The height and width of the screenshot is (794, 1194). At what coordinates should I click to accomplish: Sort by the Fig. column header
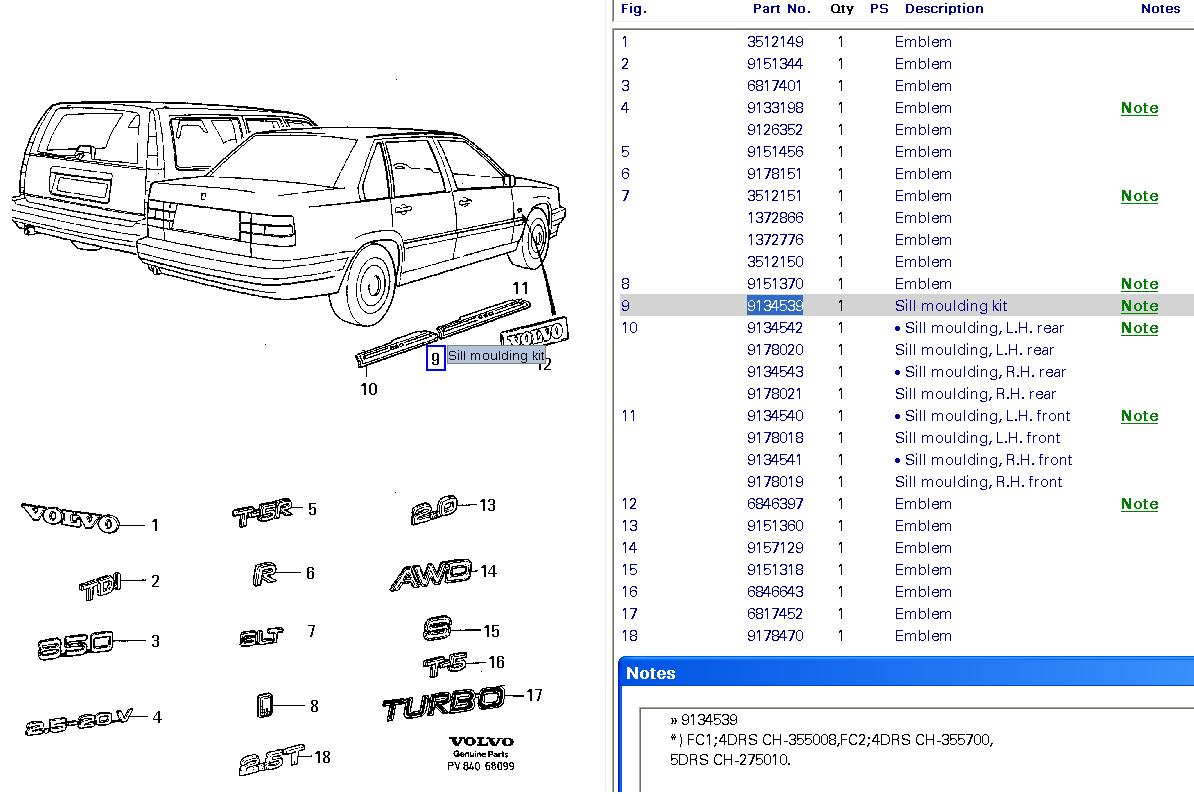[x=634, y=9]
